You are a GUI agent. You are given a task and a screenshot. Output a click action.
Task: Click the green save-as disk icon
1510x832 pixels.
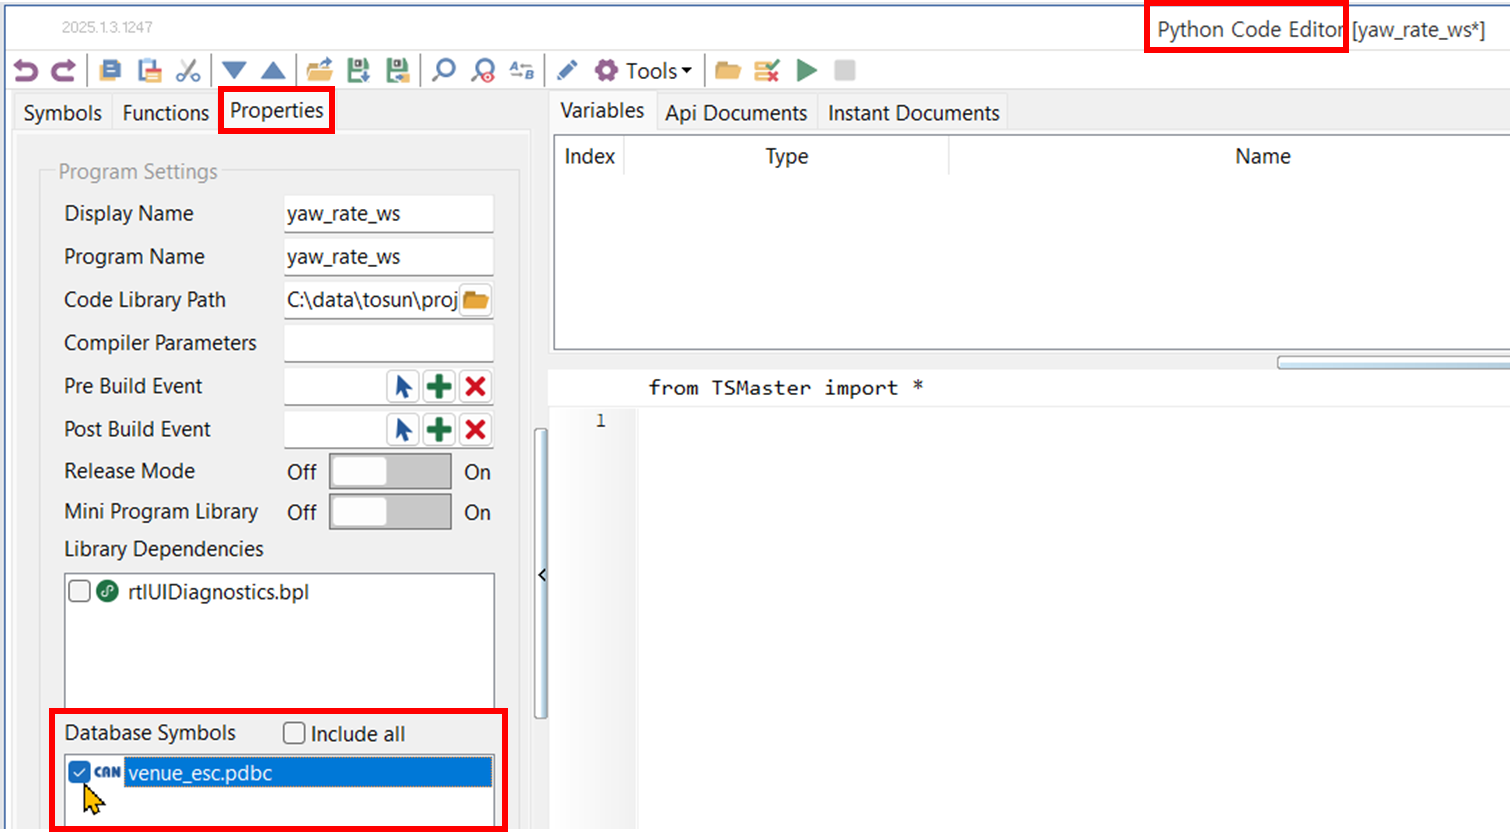(x=398, y=71)
